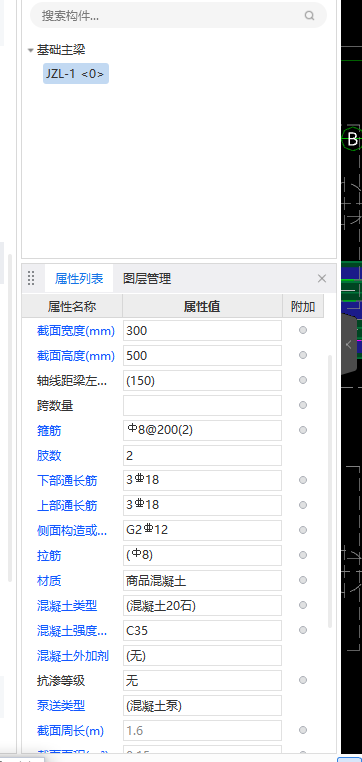Toggle 附加 option for 上部通长筋 row
Viewport: 362px width, 762px height.
pos(303,505)
